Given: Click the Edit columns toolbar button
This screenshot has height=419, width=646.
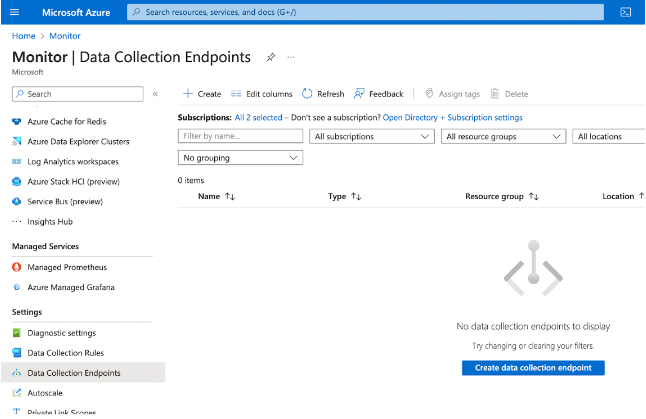Looking at the screenshot, I should pyautogui.click(x=261, y=94).
